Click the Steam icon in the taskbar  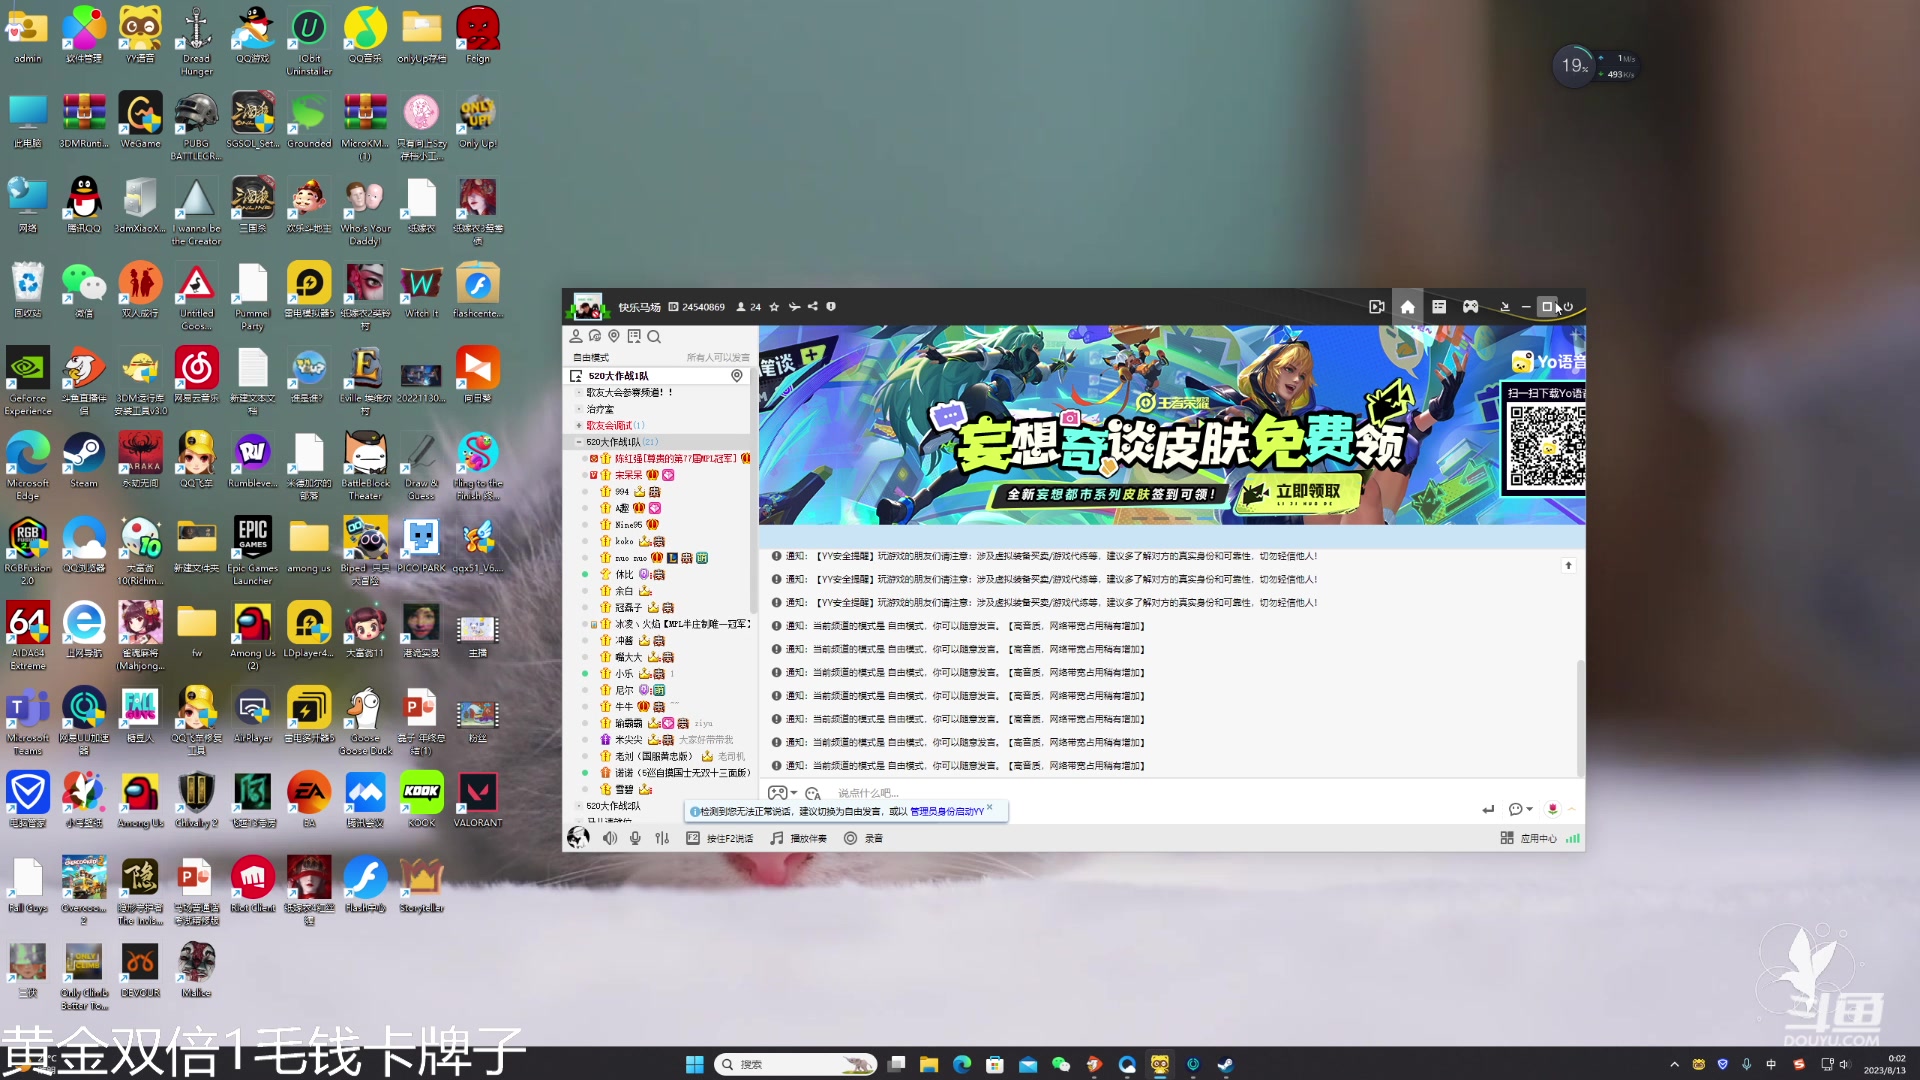tap(1225, 1065)
